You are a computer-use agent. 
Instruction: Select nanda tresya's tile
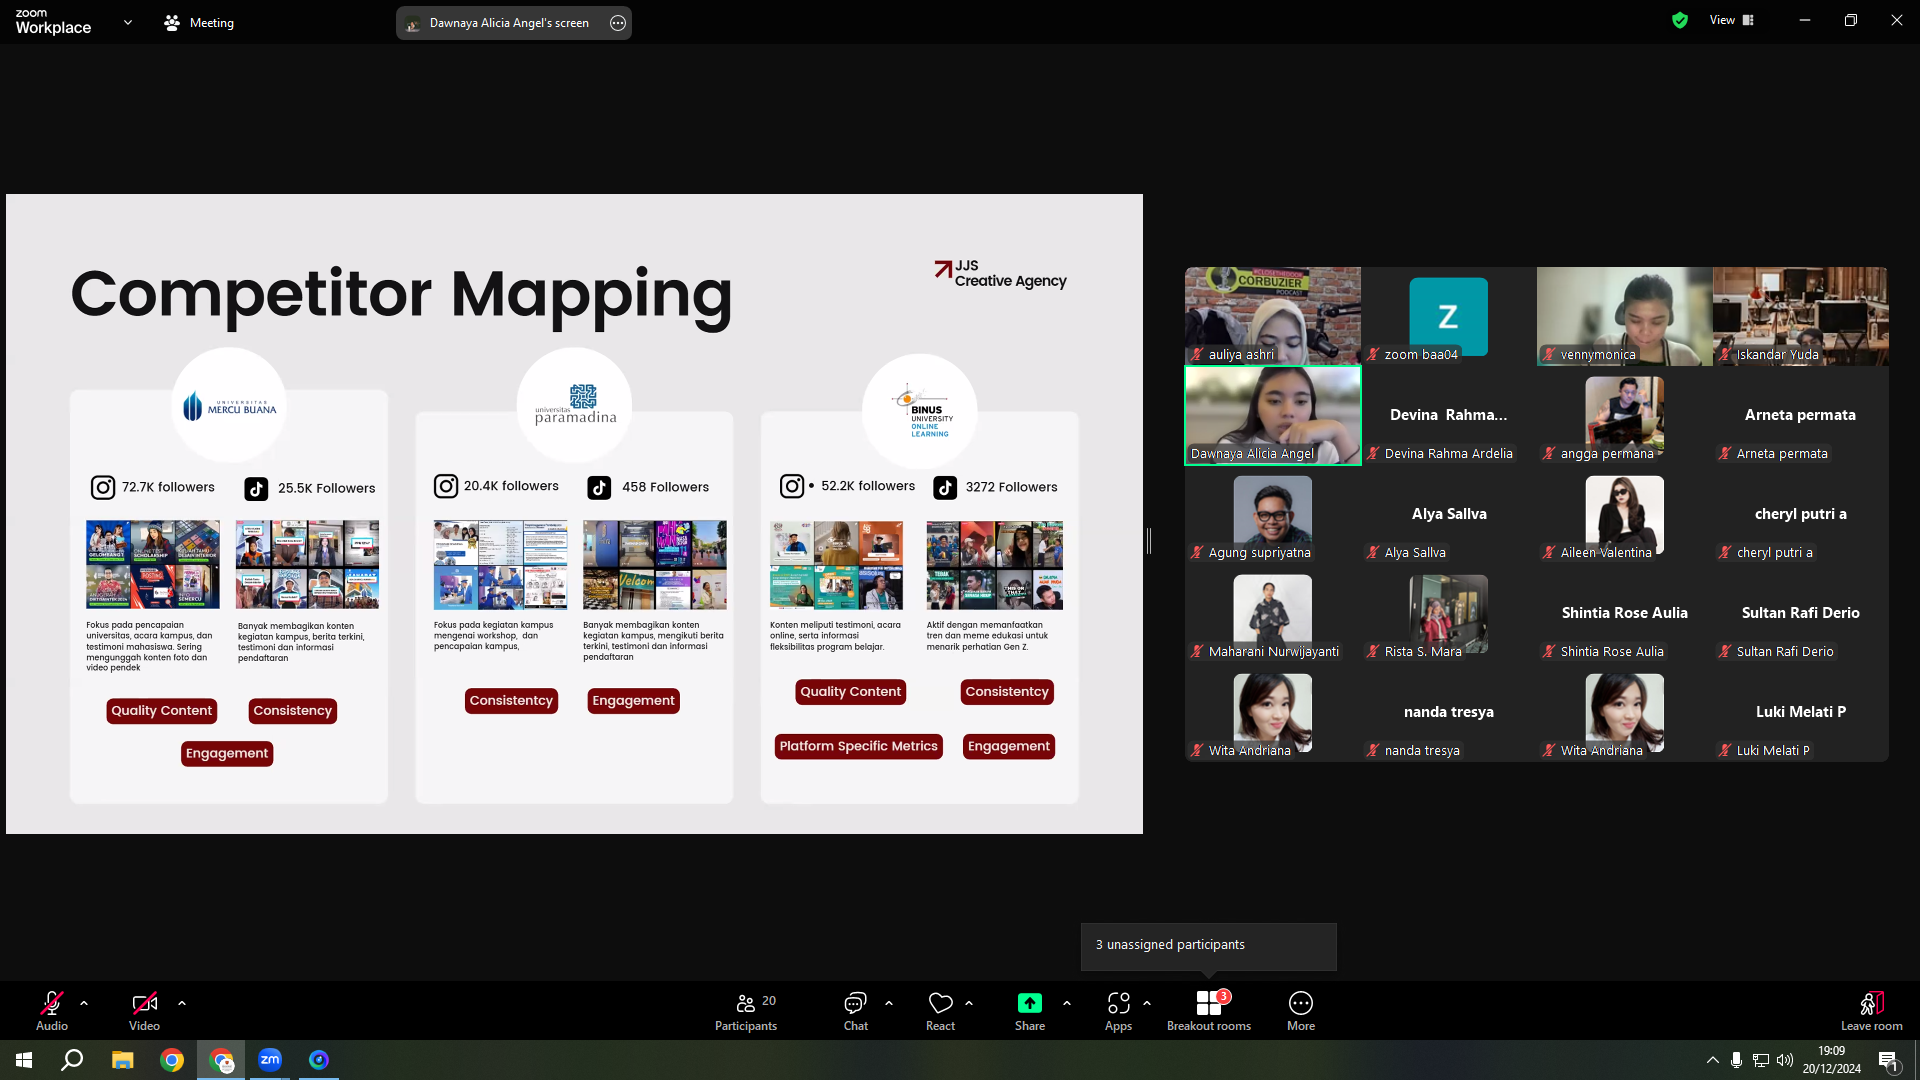coord(1449,712)
